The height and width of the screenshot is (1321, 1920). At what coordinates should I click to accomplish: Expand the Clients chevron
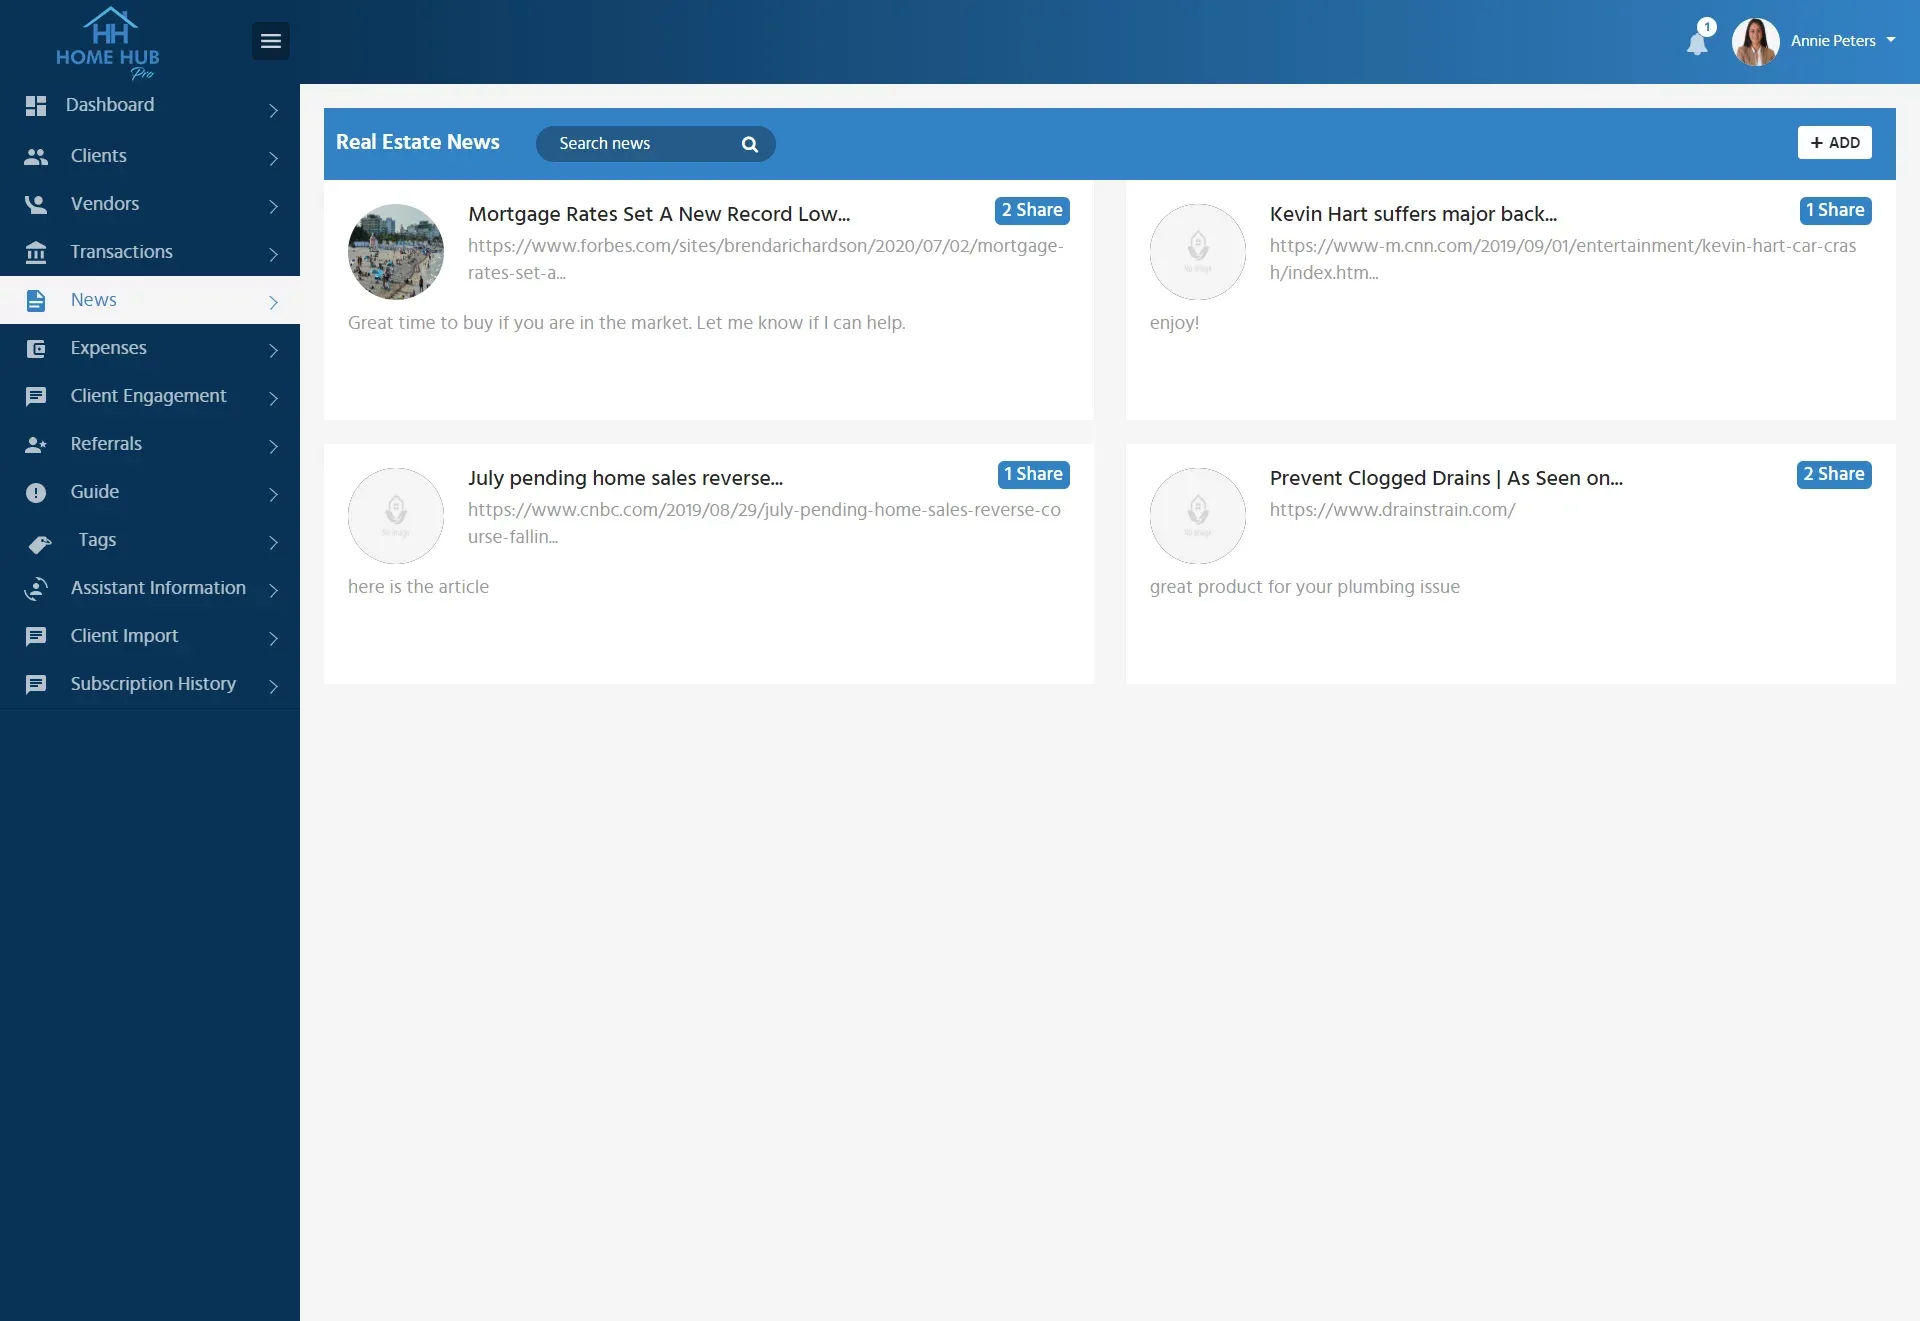click(273, 158)
